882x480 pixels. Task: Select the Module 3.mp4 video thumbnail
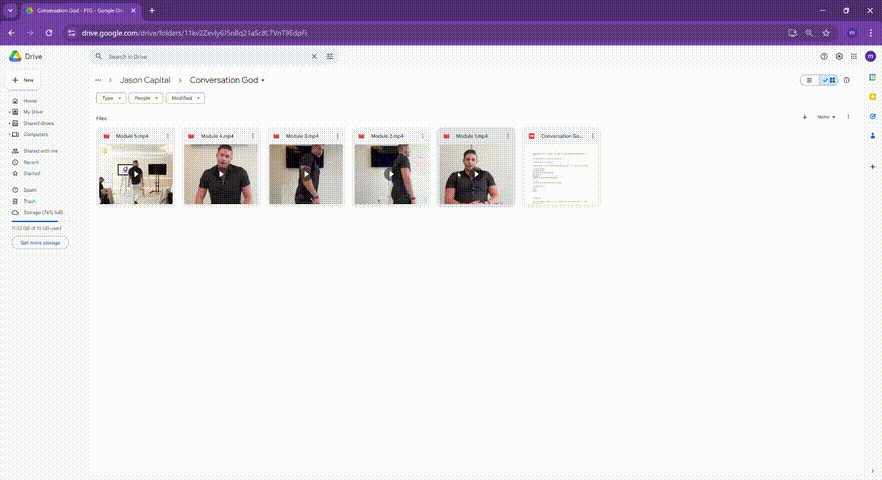306,174
